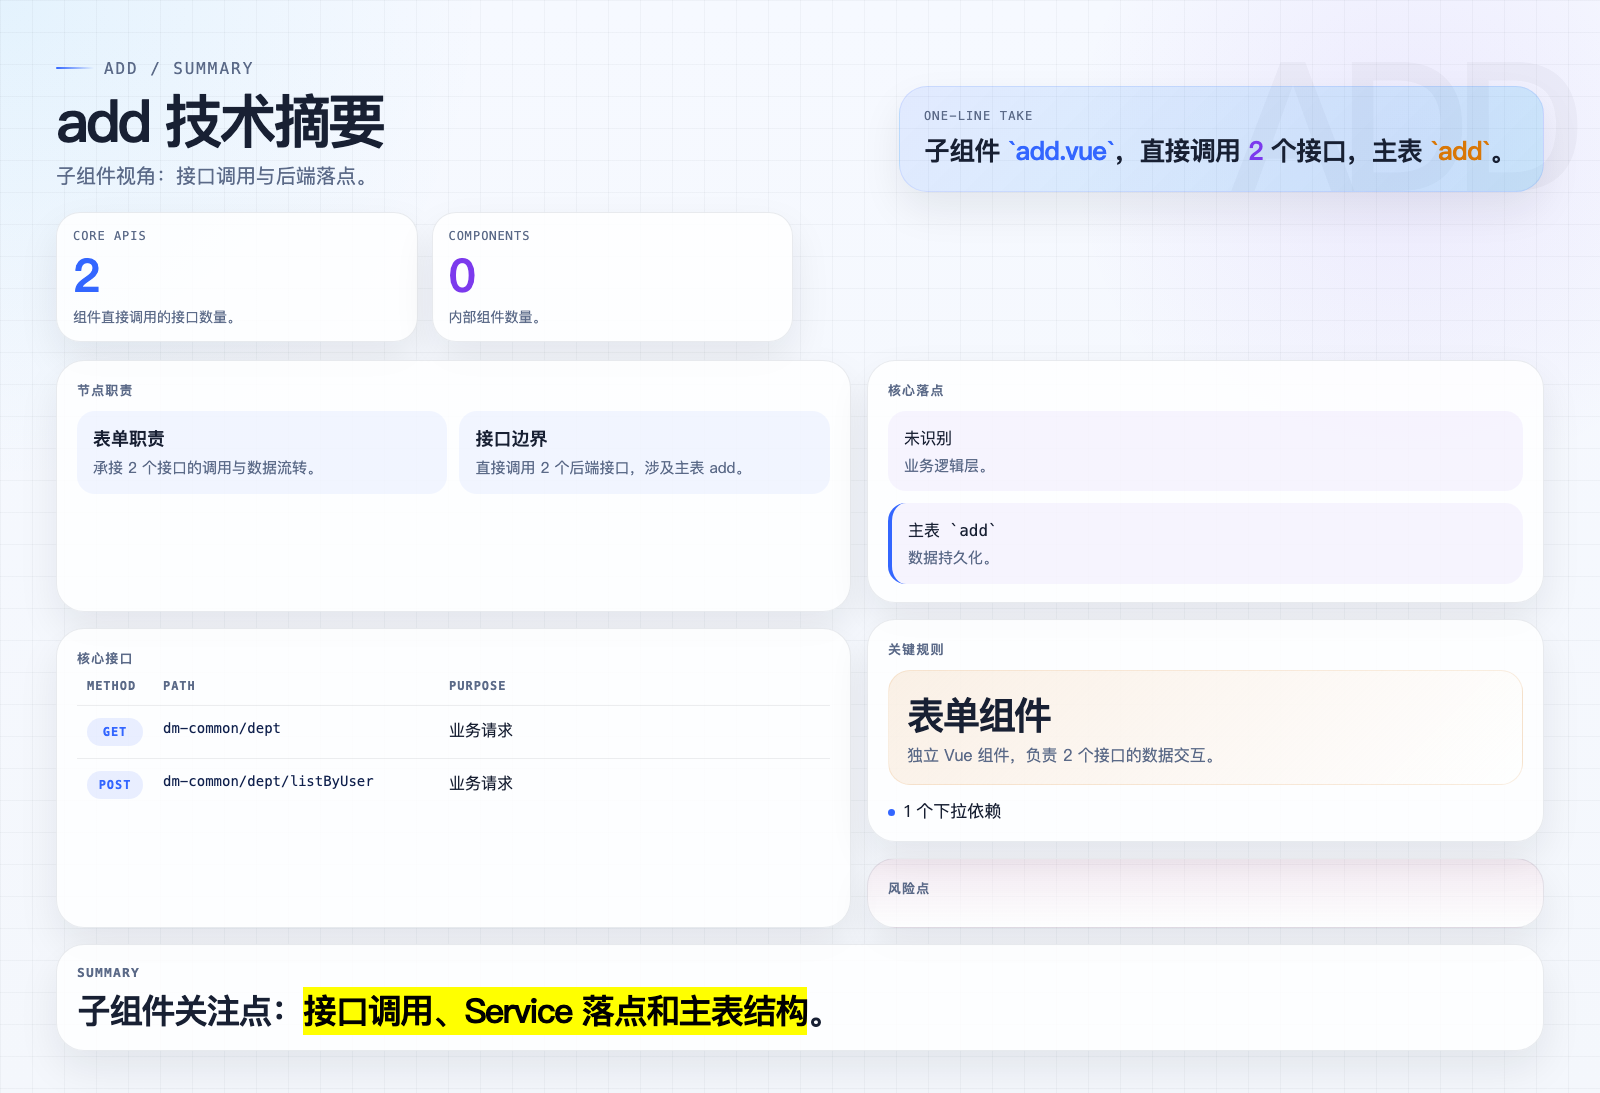Click the text '内部组件数量。'
The image size is (1600, 1093).
[x=497, y=317]
